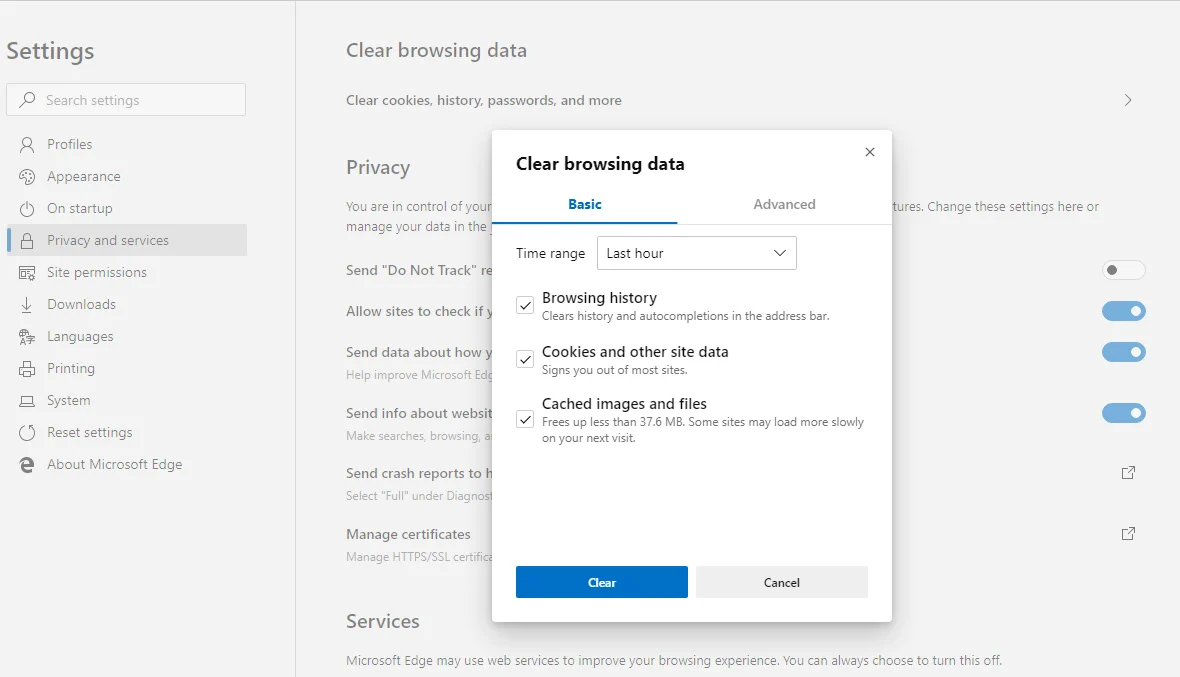
Task: Click the On startup power icon
Action: [27, 209]
